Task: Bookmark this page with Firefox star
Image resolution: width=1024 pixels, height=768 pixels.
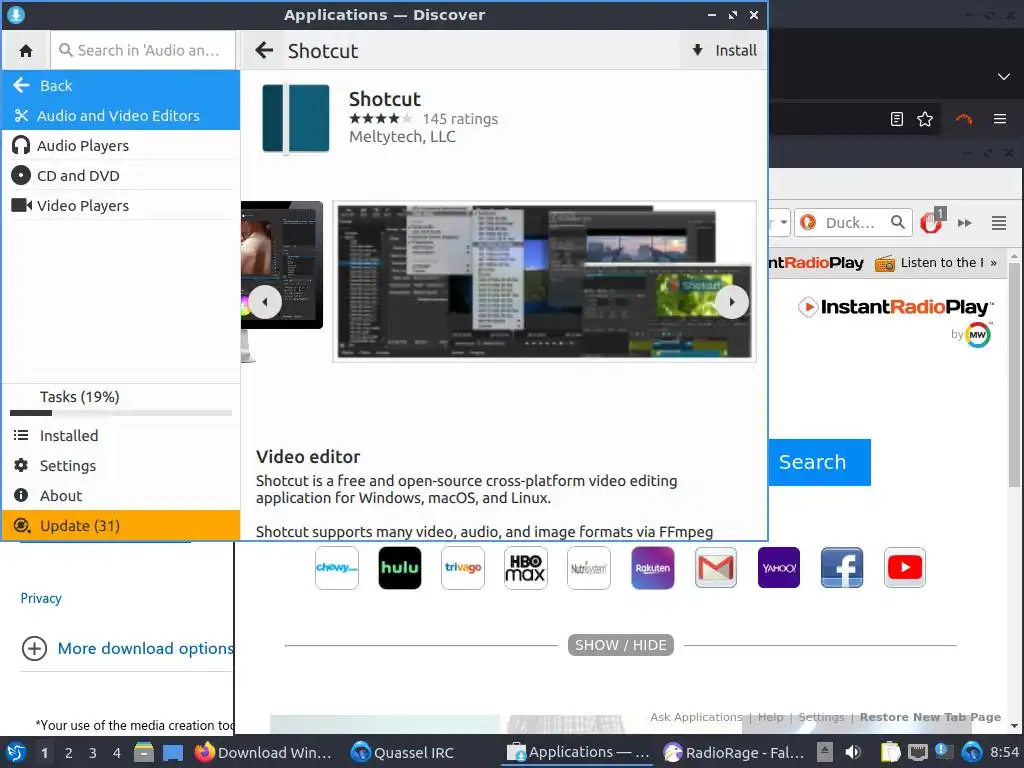Action: [925, 119]
